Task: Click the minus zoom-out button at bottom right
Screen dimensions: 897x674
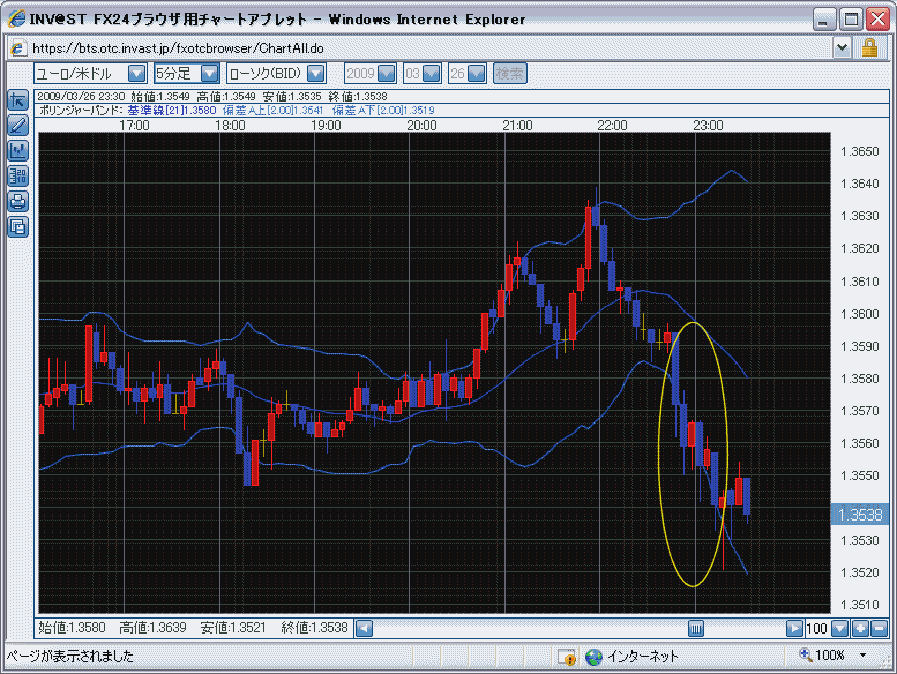Action: 879,629
